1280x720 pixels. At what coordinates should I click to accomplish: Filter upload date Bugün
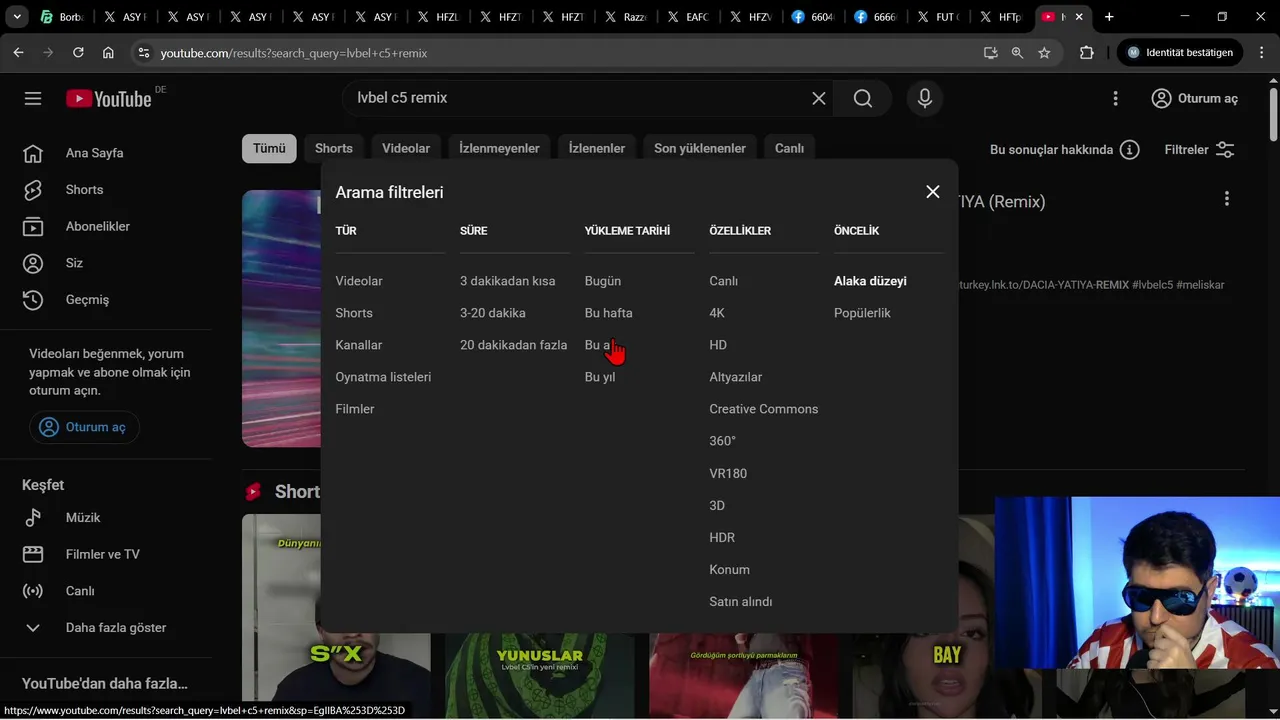603,281
